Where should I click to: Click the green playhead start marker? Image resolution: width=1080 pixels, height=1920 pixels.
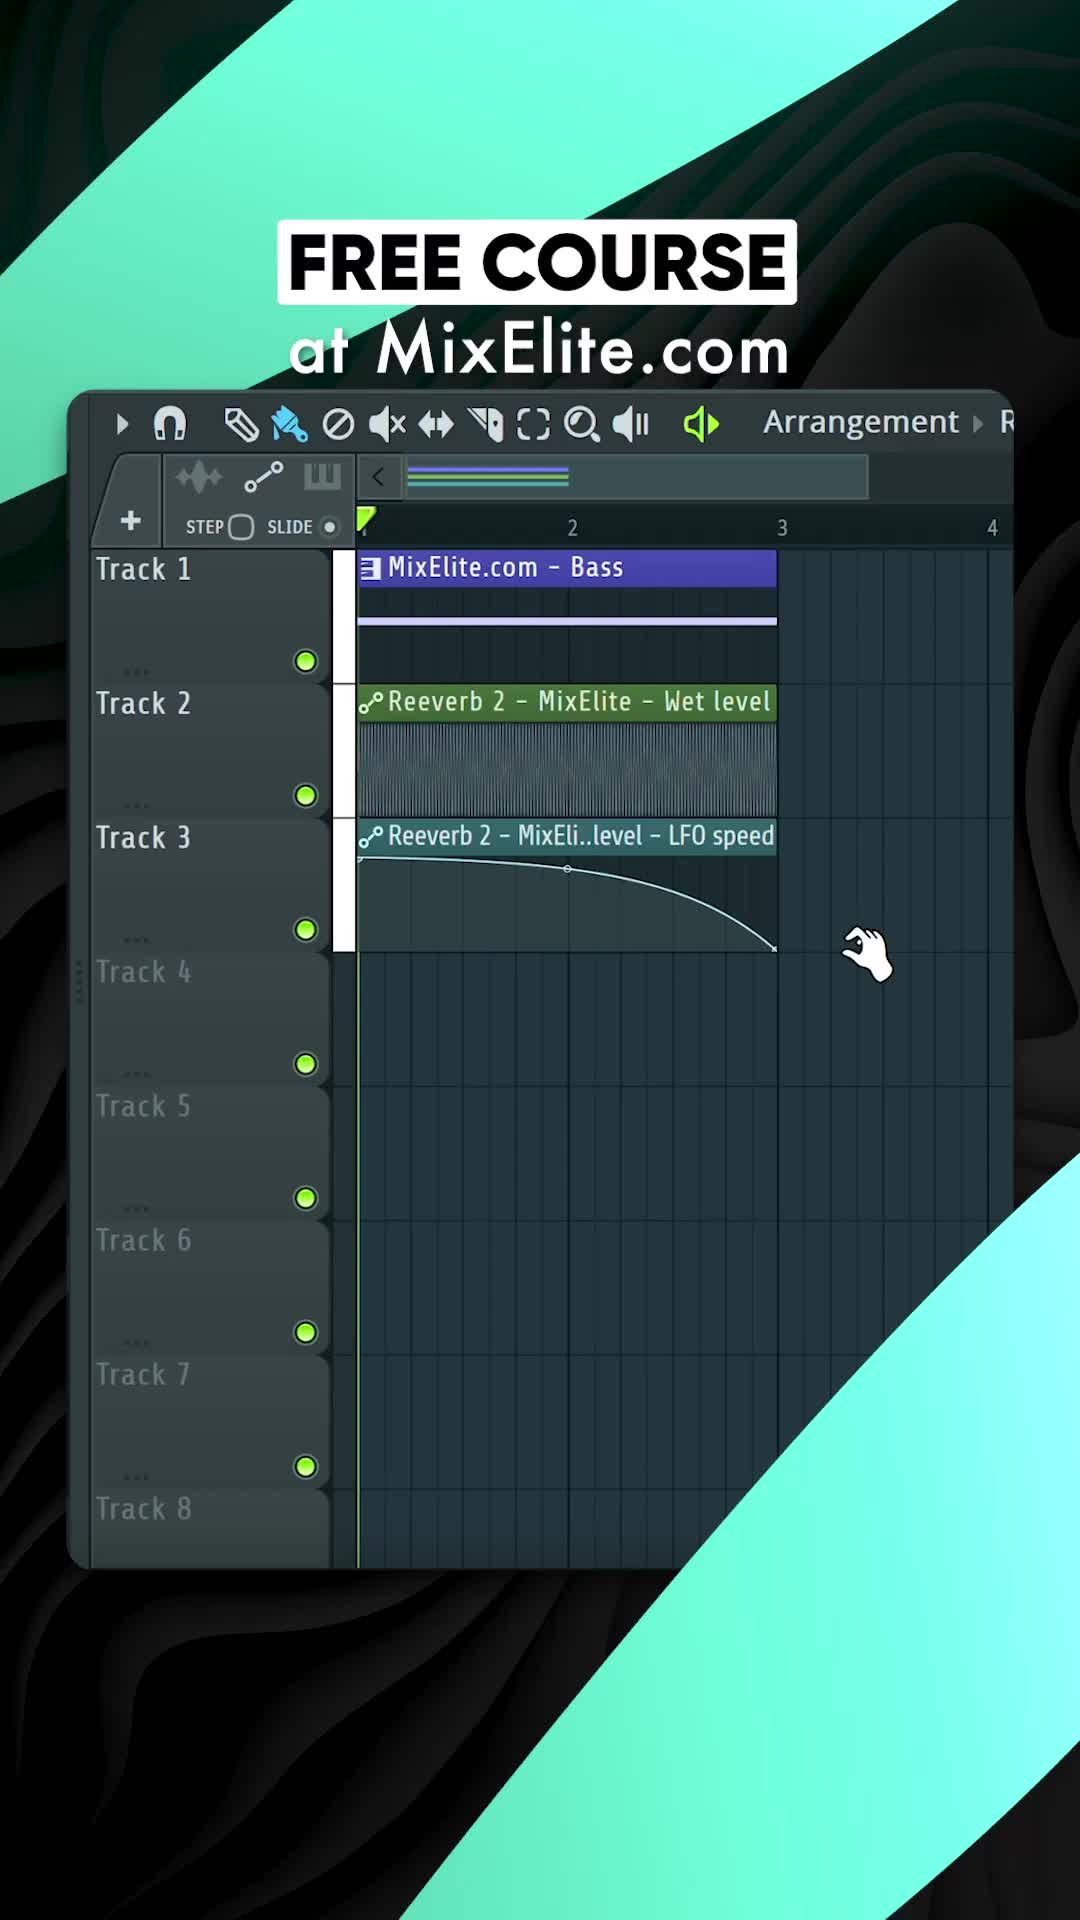click(366, 519)
